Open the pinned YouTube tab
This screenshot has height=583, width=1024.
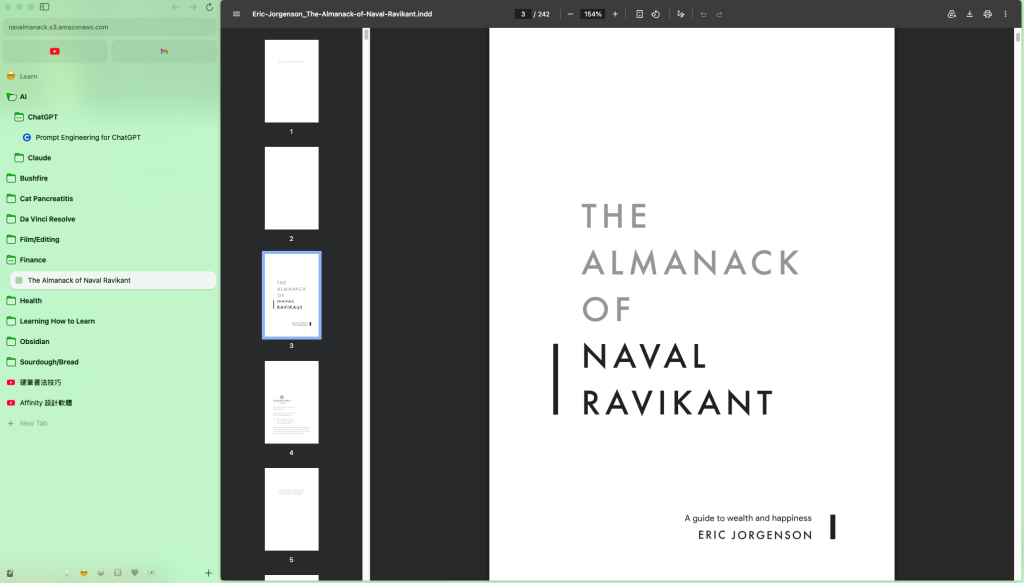click(55, 51)
